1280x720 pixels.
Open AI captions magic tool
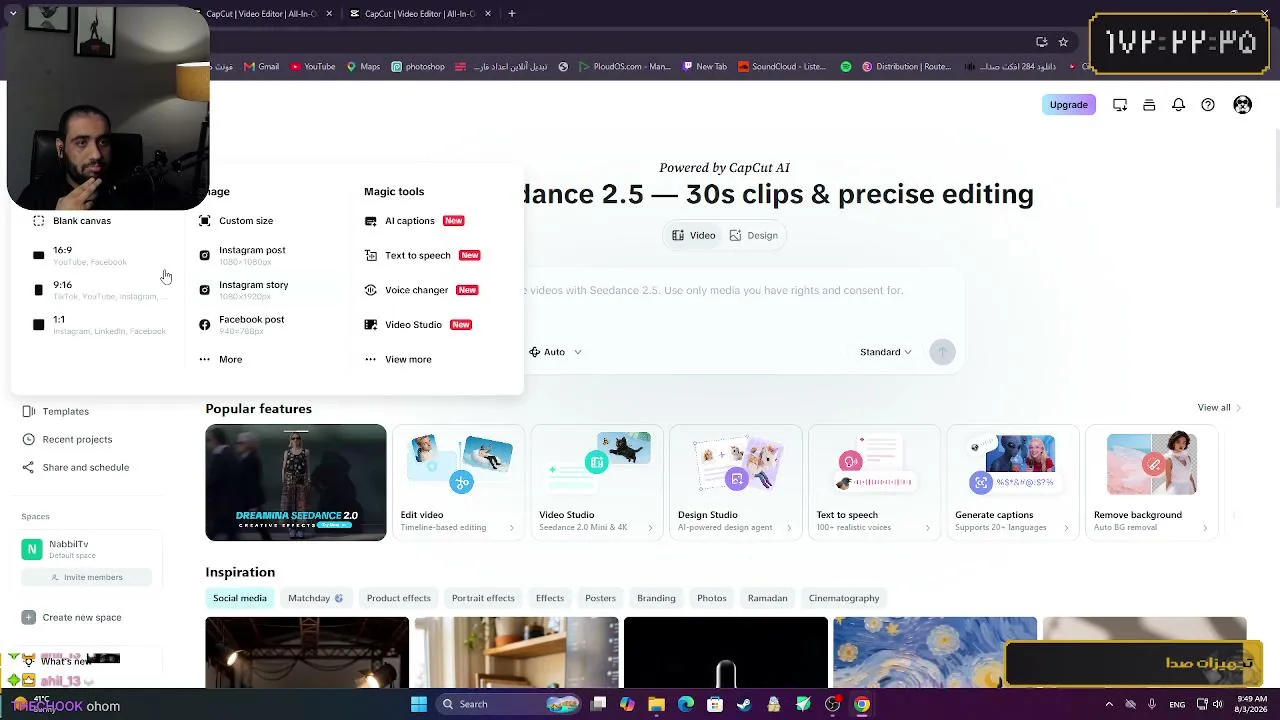(x=414, y=221)
